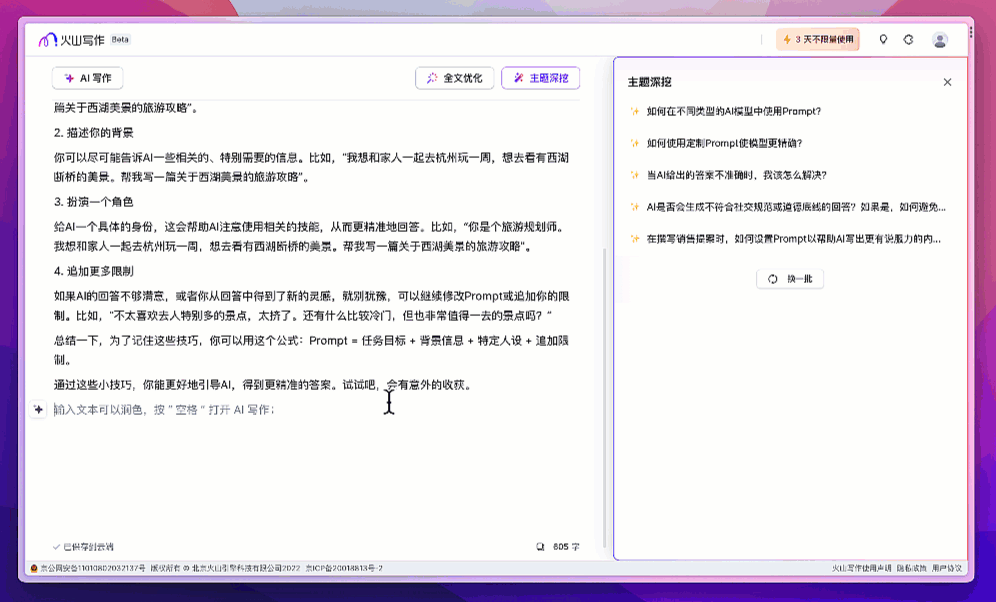Click the 全文优化 button
The width and height of the screenshot is (996, 602).
click(x=455, y=78)
